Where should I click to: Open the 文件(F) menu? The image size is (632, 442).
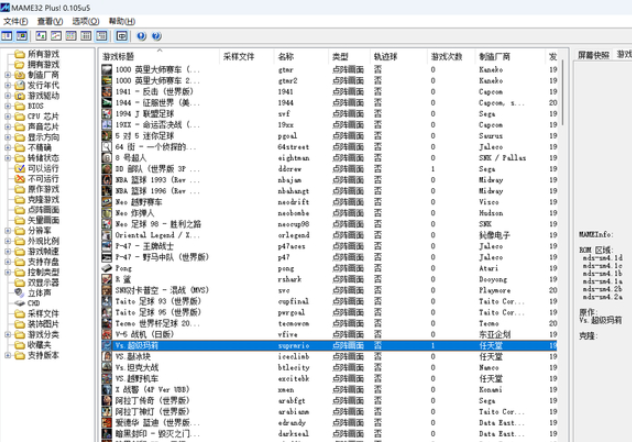pyautogui.click(x=16, y=21)
